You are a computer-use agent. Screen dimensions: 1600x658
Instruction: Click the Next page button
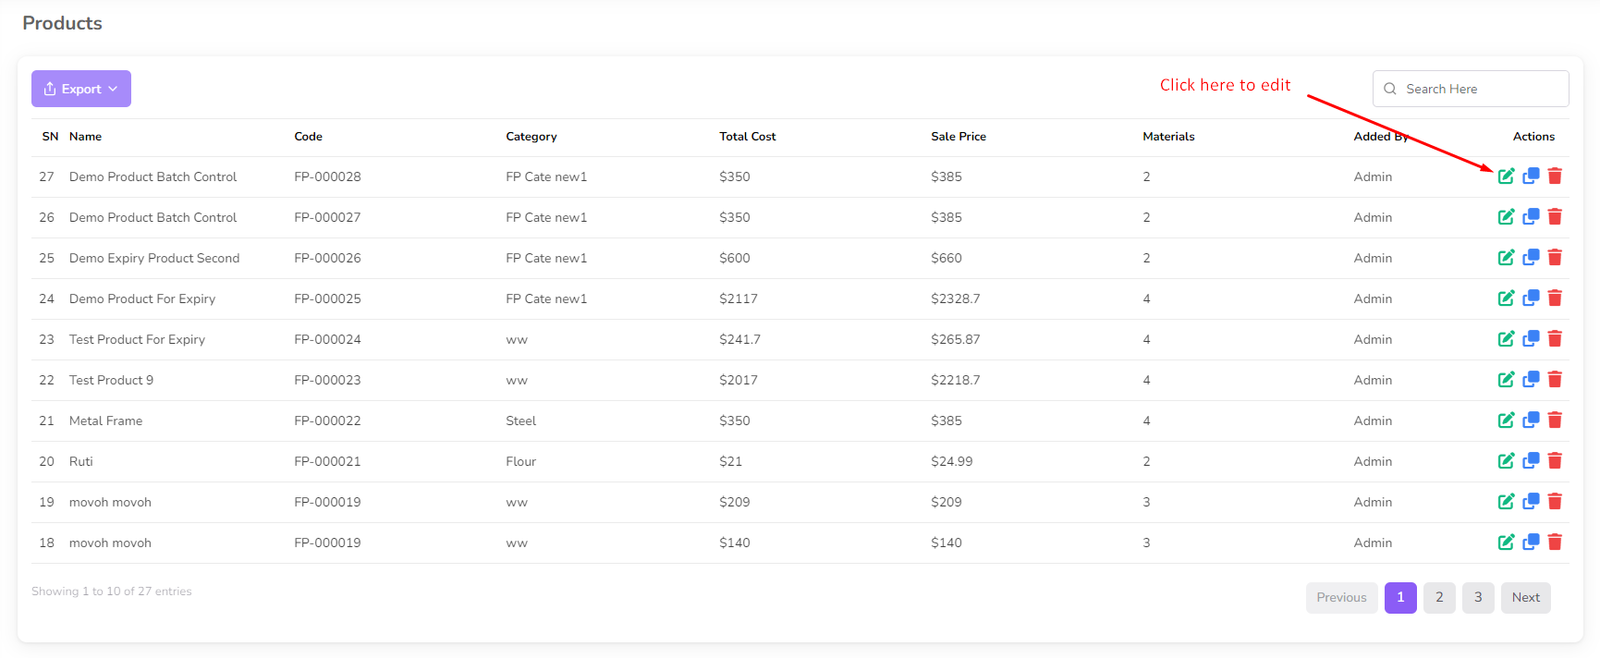pos(1525,597)
